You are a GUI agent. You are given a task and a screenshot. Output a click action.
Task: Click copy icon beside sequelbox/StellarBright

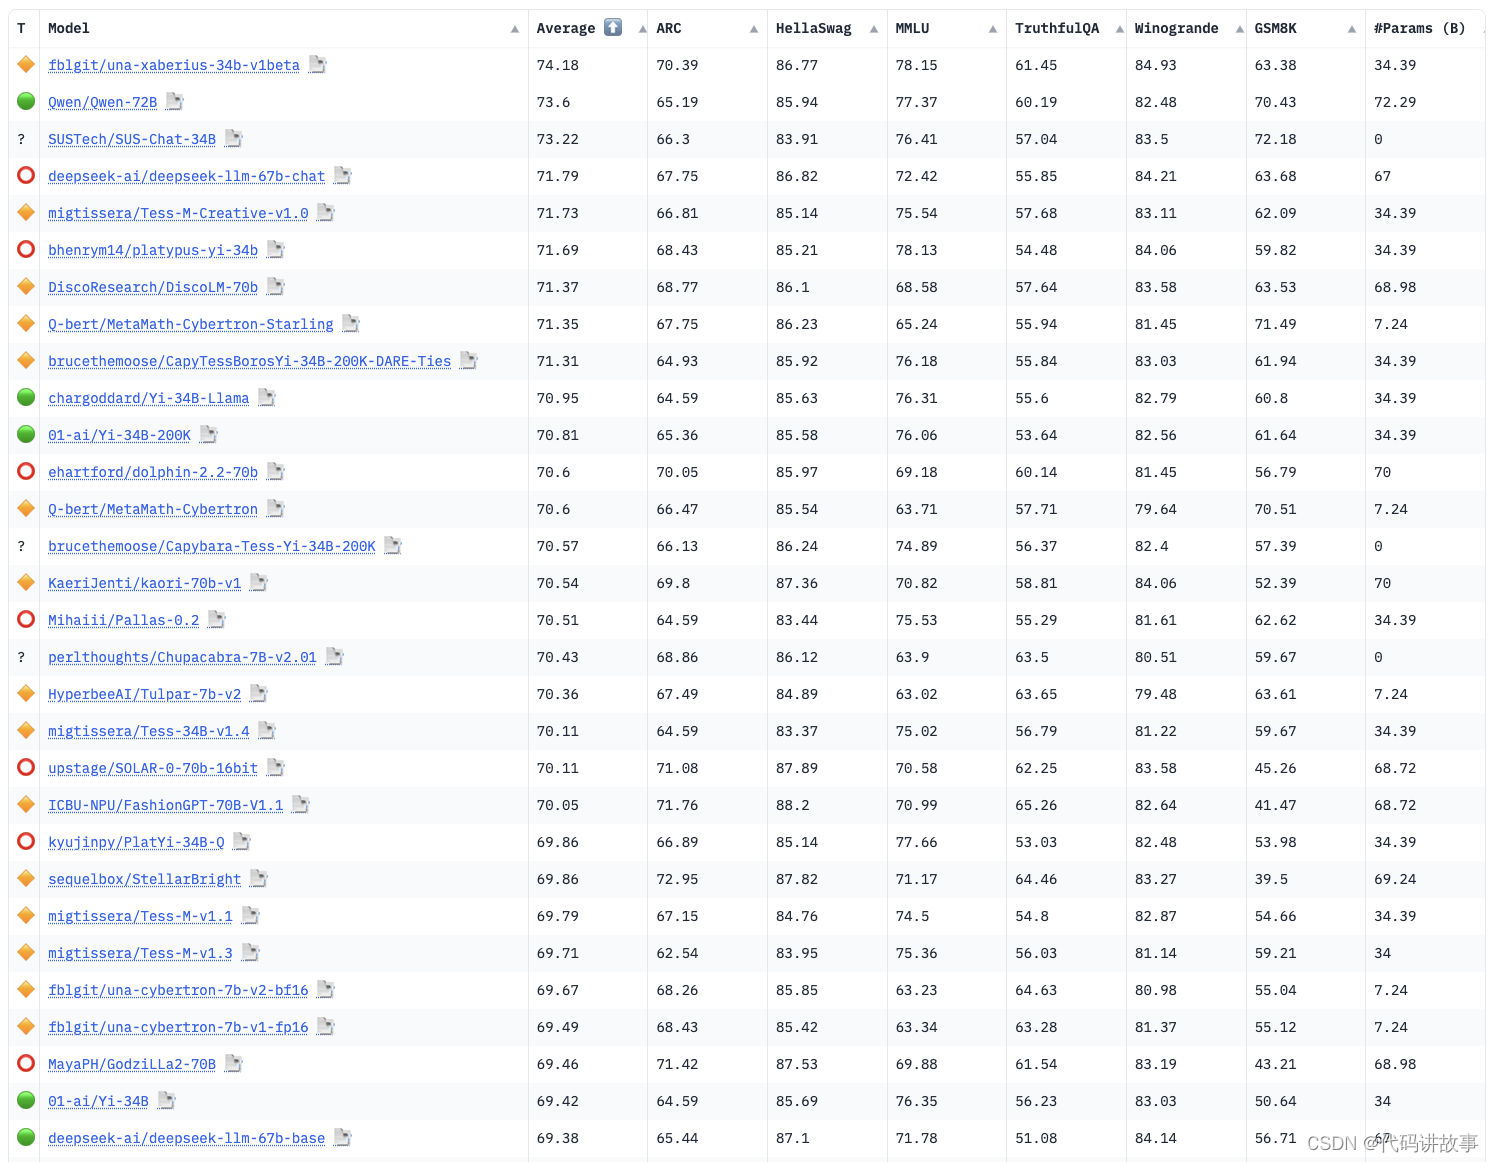pos(259,879)
